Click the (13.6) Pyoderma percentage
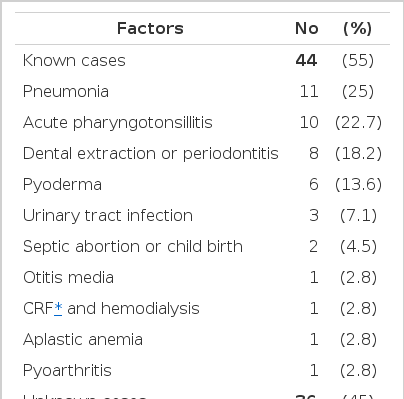 358,185
